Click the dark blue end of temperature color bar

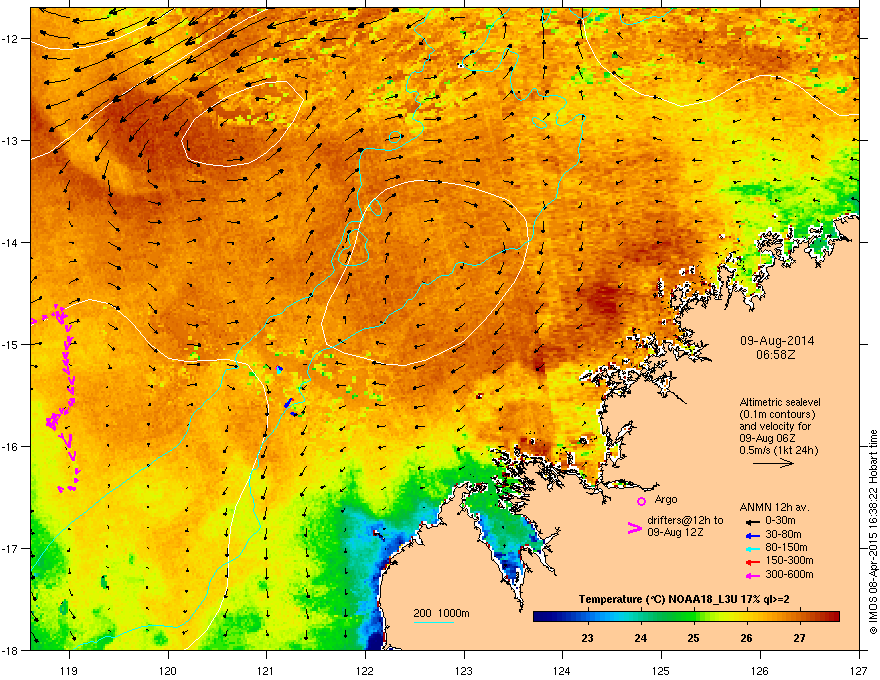544,617
